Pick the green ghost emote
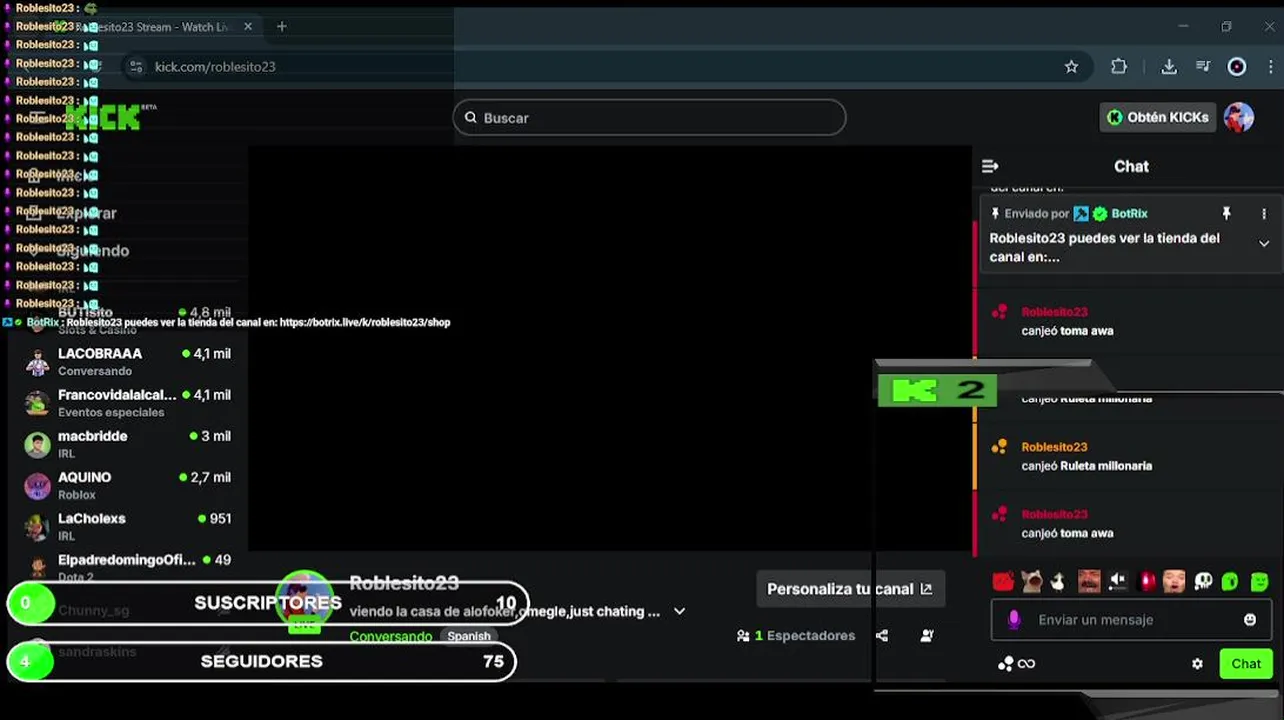This screenshot has width=1284, height=720. pos(1231,581)
